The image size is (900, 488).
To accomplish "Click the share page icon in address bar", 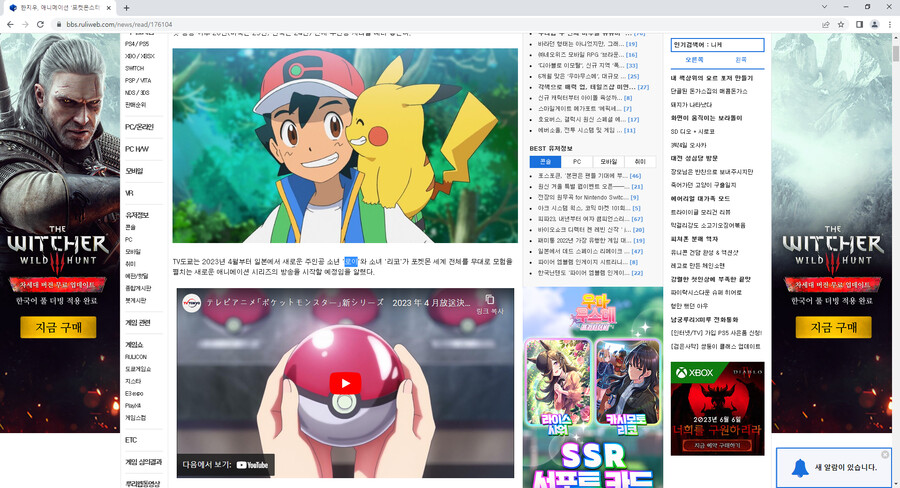I will [825, 24].
